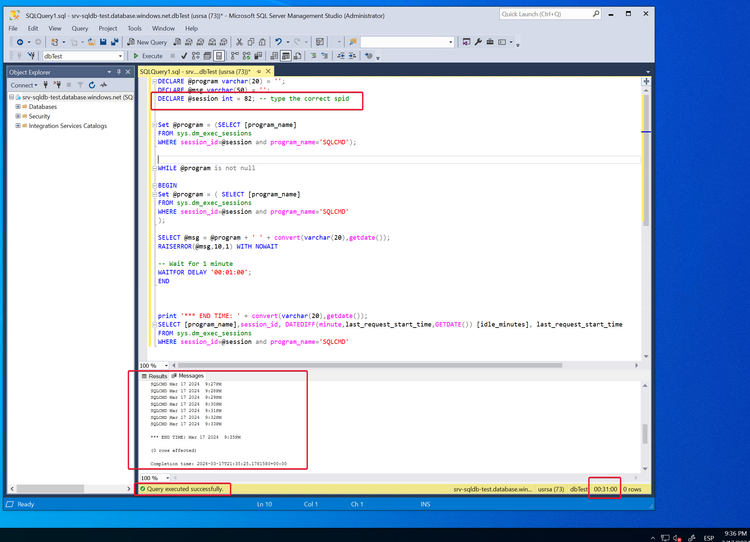This screenshot has width=750, height=542.
Task: Click the New Query toolbar button
Action: (148, 42)
